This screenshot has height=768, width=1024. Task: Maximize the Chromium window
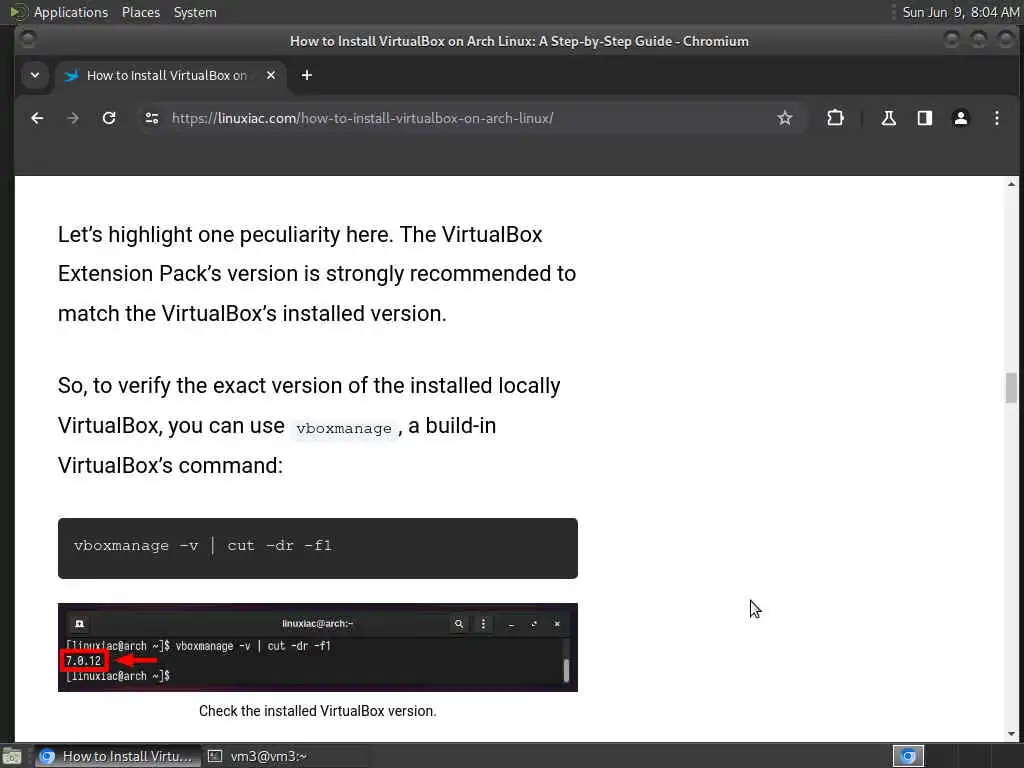(978, 40)
